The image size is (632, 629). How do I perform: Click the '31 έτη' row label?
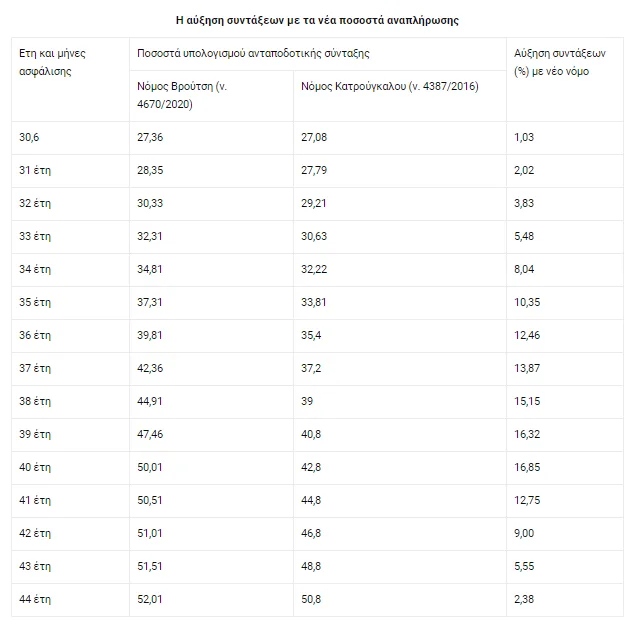[35, 169]
